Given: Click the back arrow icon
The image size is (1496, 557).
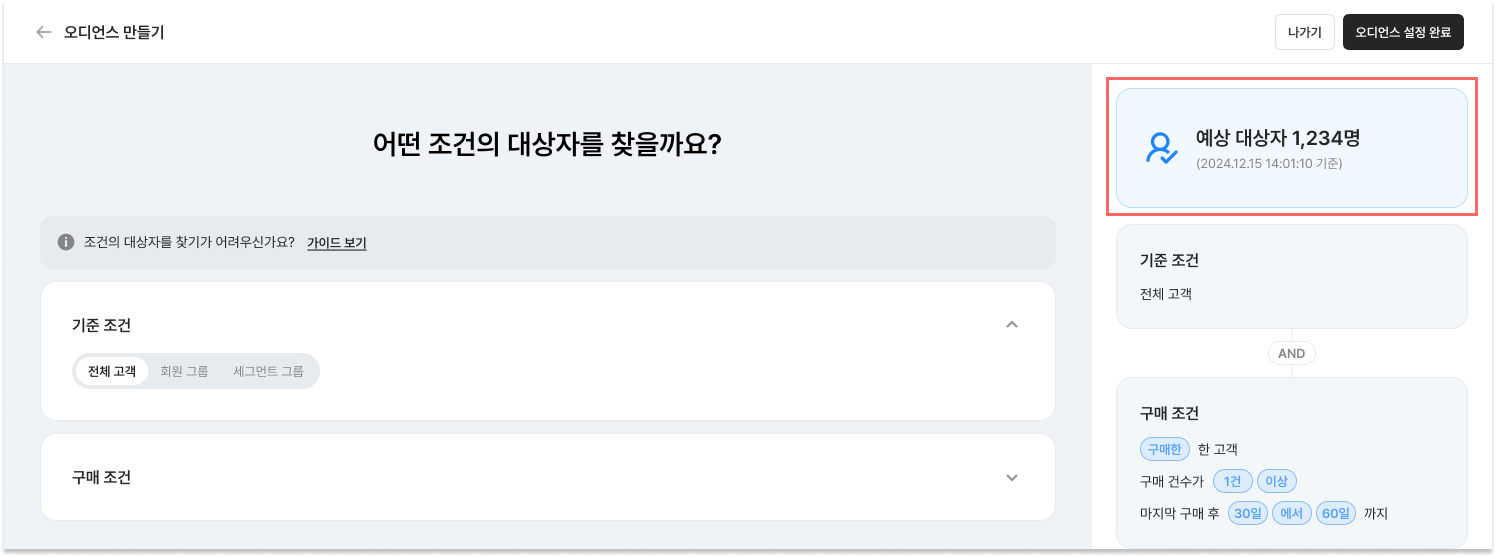Looking at the screenshot, I should [43, 32].
